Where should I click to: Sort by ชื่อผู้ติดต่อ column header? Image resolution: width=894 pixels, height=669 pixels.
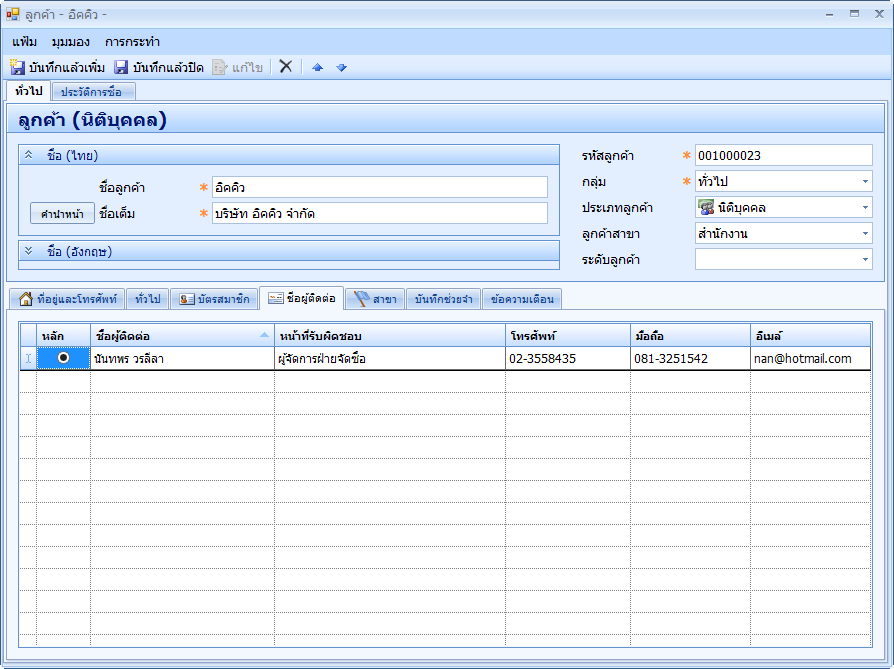[175, 334]
